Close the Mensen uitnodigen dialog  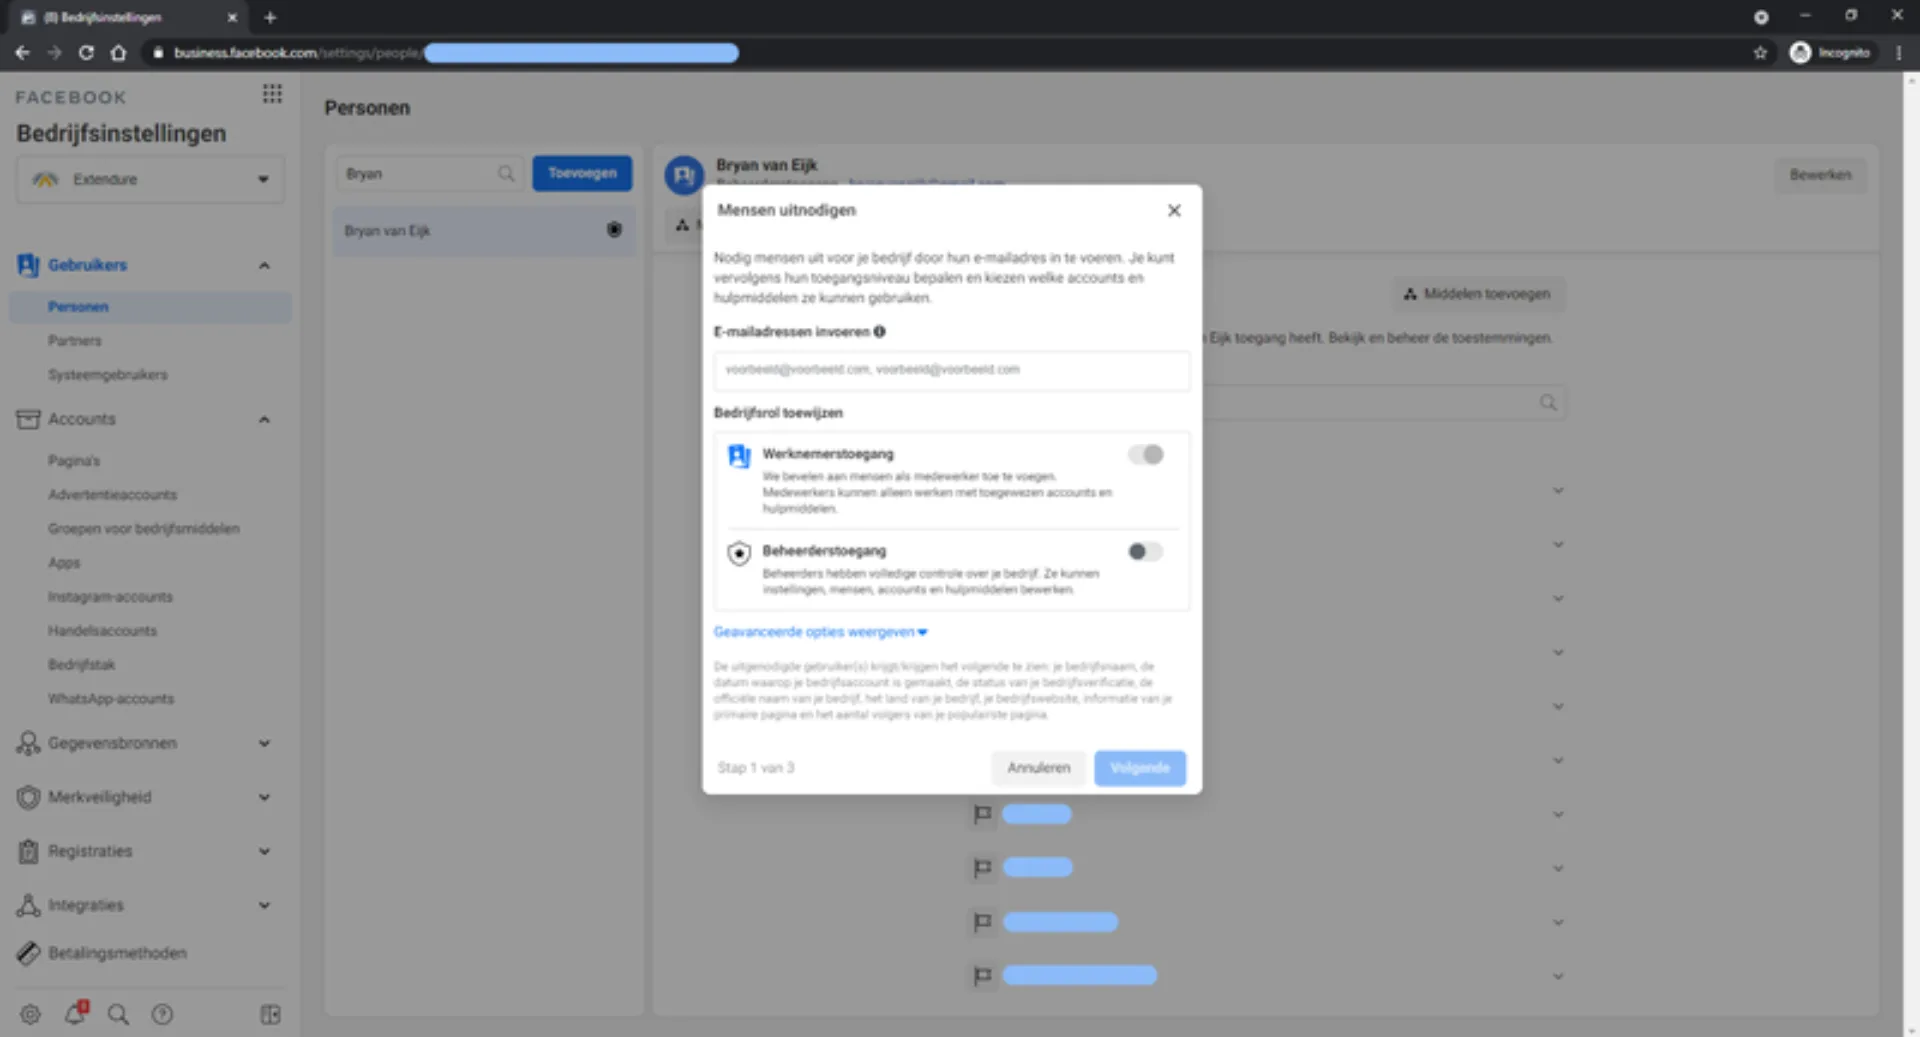(1174, 210)
